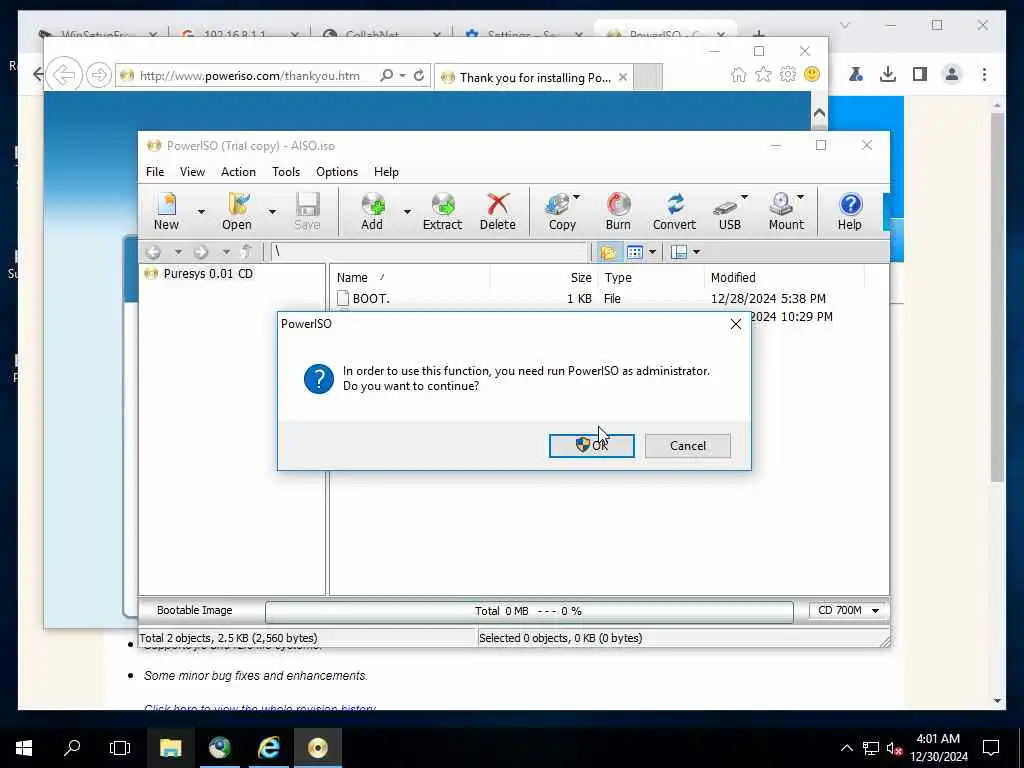1024x768 pixels.
Task: Click the Burn toolbar icon
Action: click(x=618, y=211)
